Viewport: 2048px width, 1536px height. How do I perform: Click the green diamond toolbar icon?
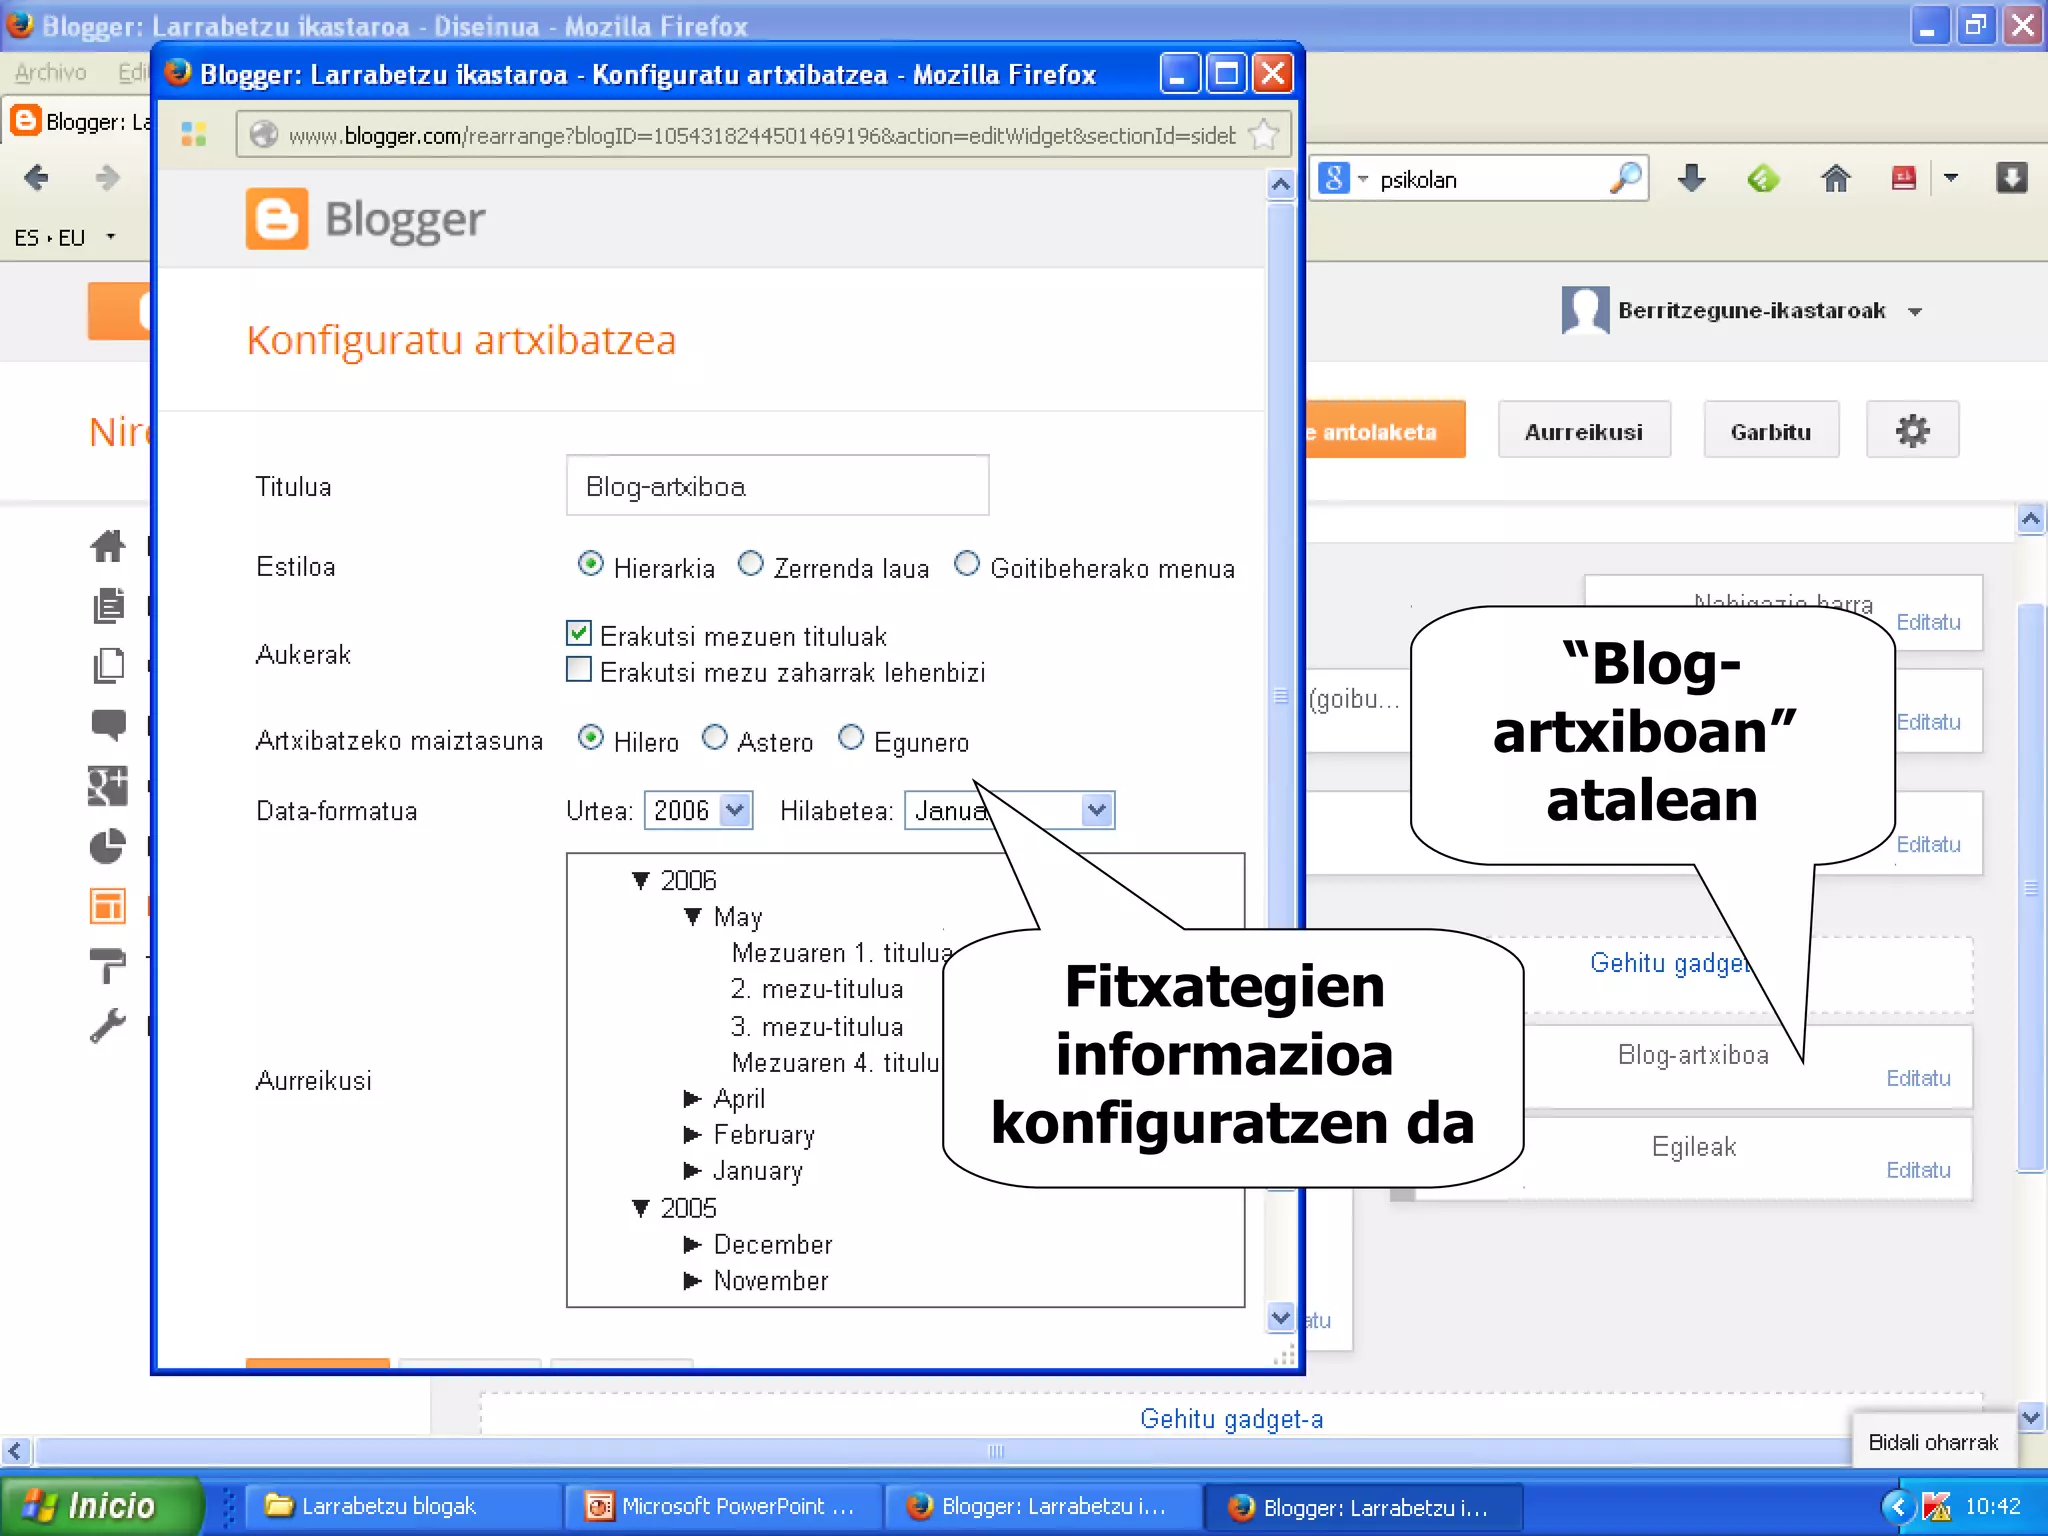(1763, 179)
